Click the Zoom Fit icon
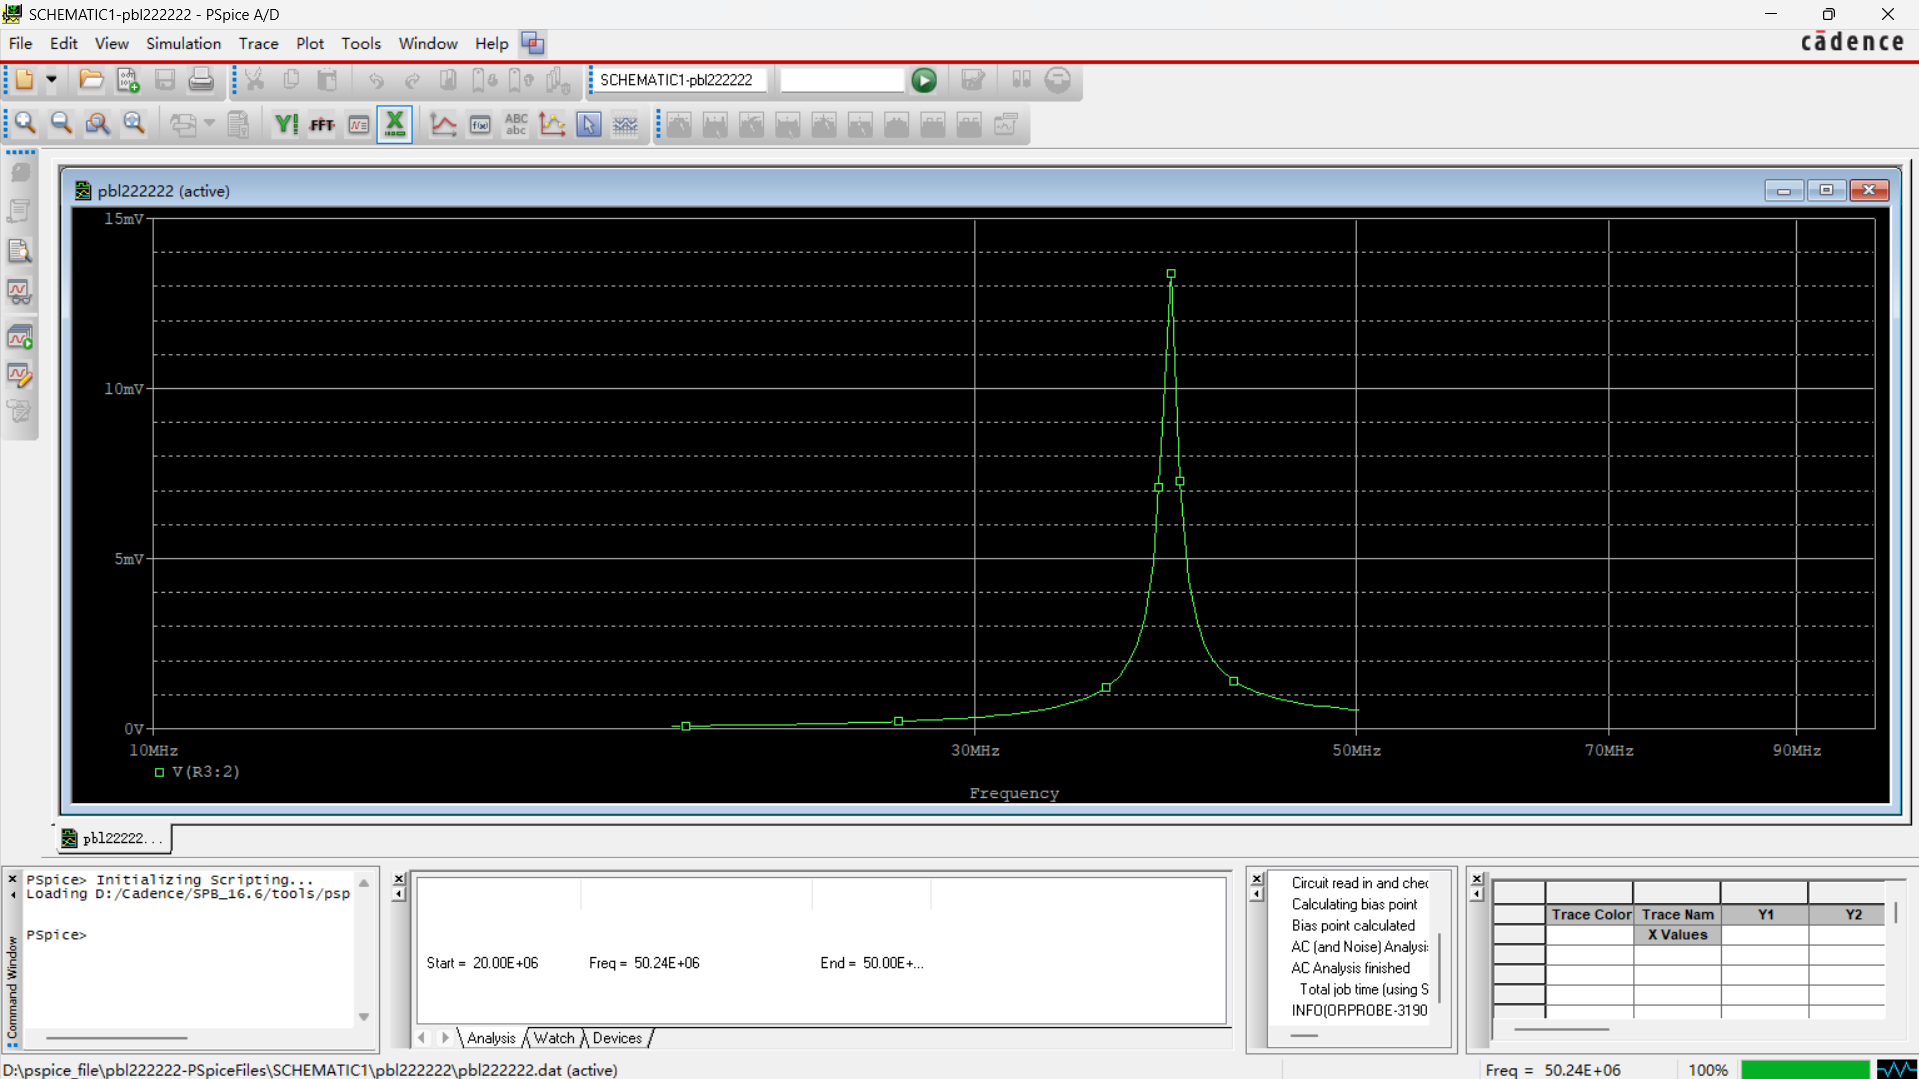 (x=133, y=124)
